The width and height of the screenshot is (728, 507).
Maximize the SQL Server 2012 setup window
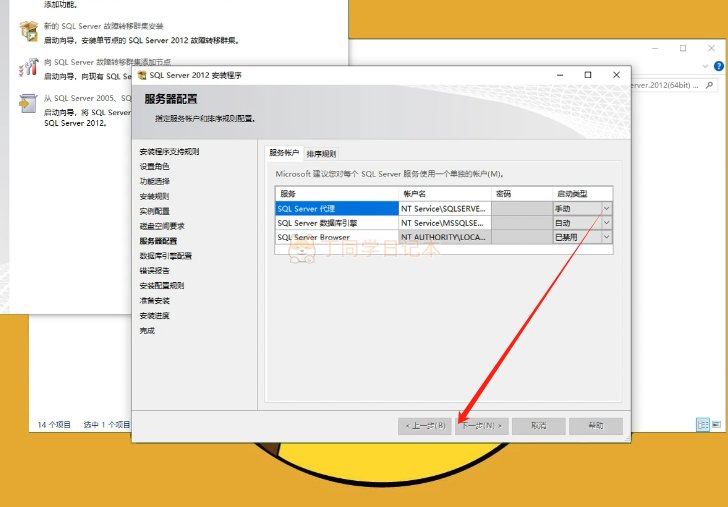[588, 75]
